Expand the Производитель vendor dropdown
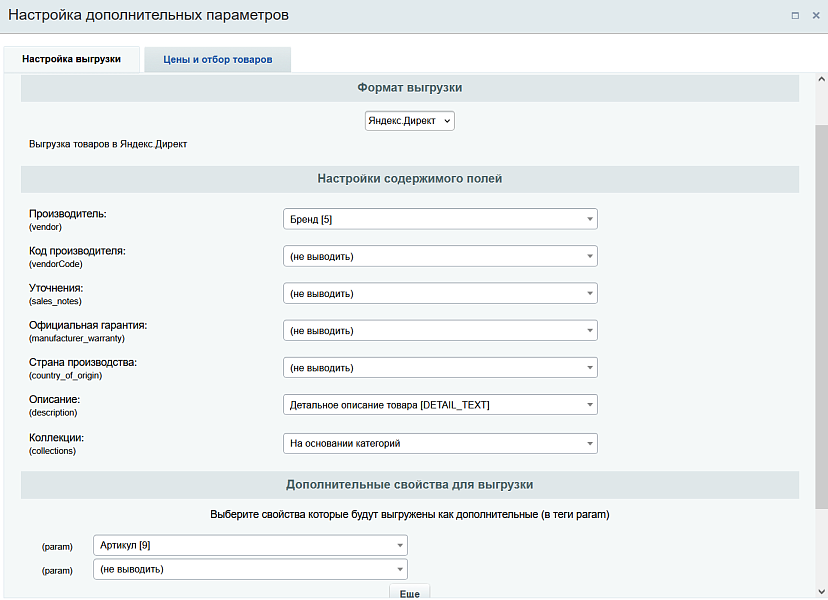The width and height of the screenshot is (828, 600). (440, 219)
